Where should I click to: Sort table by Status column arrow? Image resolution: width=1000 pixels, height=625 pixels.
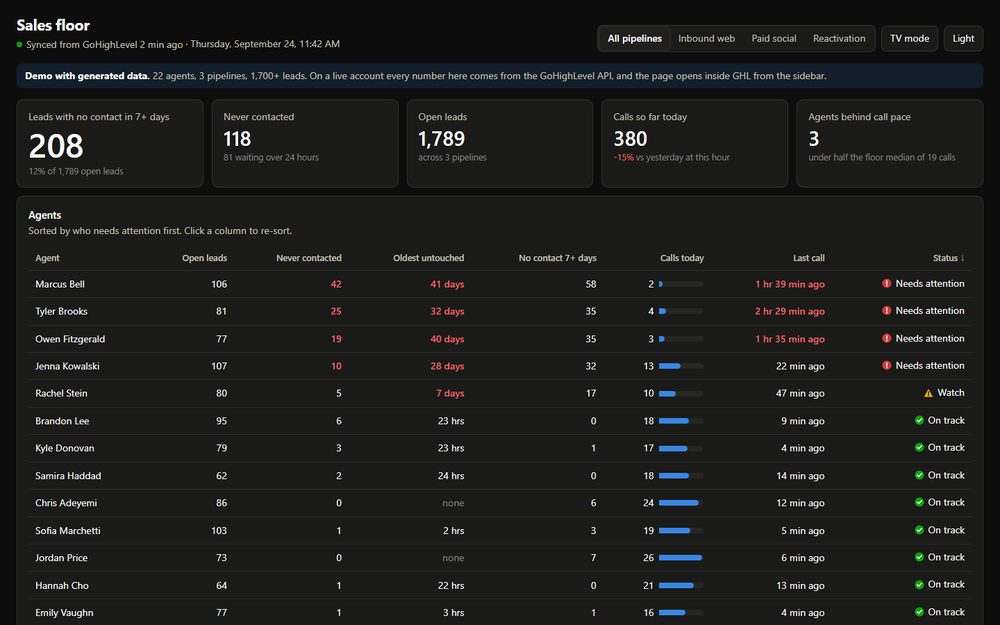click(x=962, y=258)
